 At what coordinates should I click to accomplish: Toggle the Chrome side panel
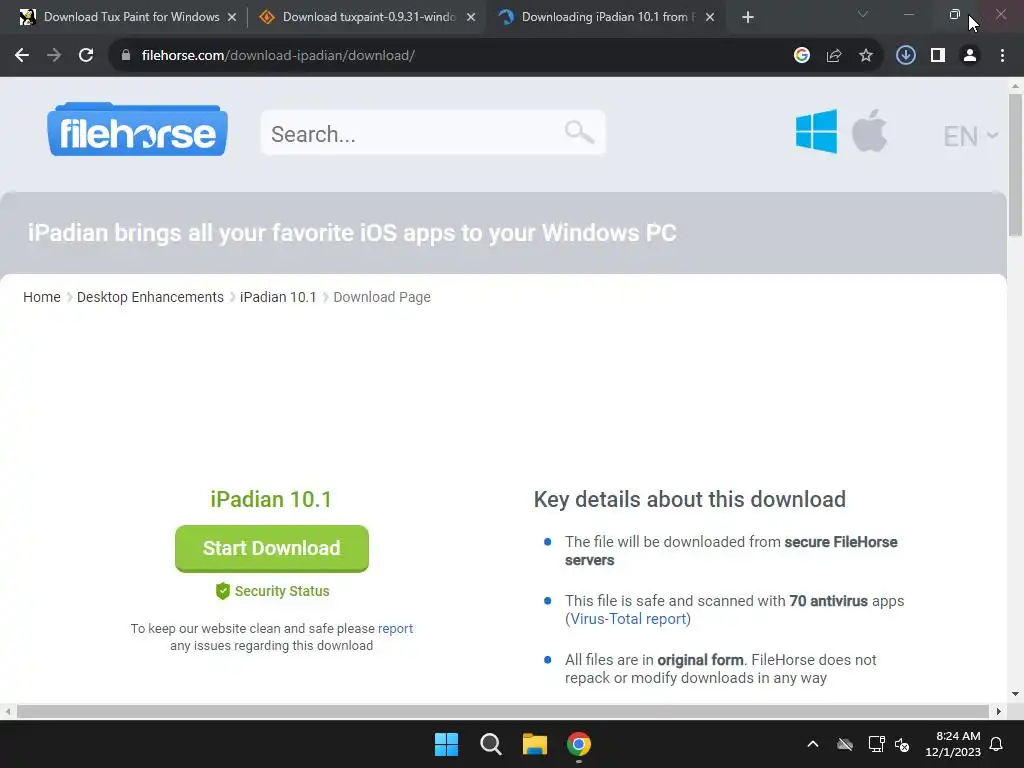[938, 56]
